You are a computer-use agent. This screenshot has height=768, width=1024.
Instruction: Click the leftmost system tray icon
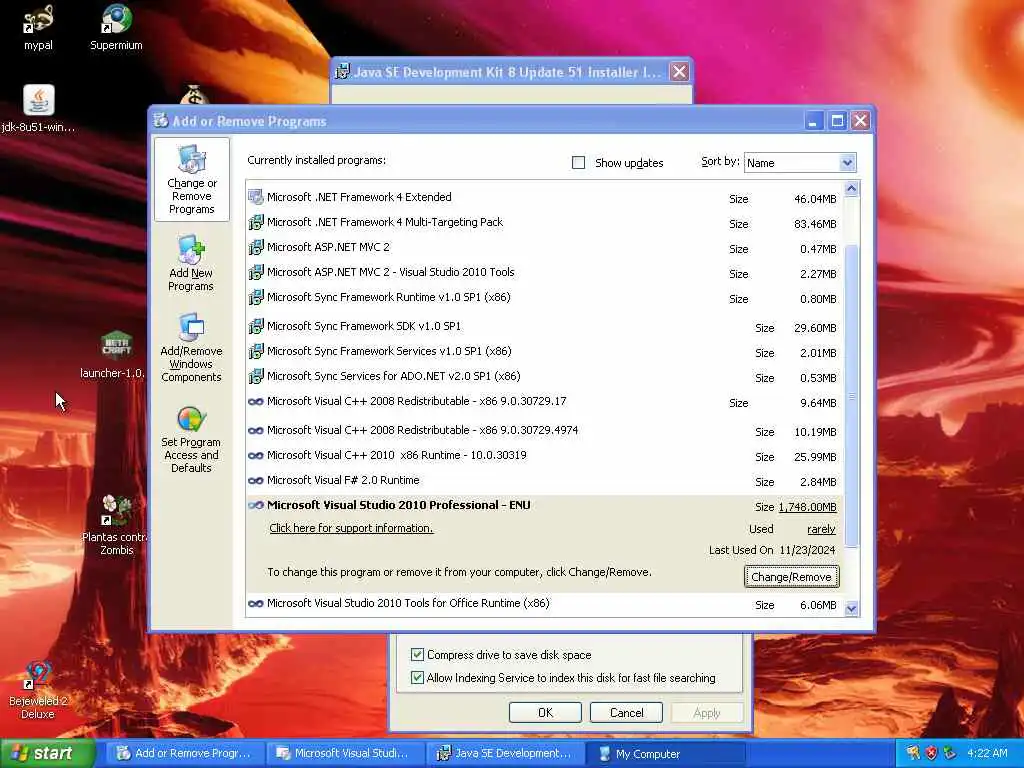(x=913, y=753)
